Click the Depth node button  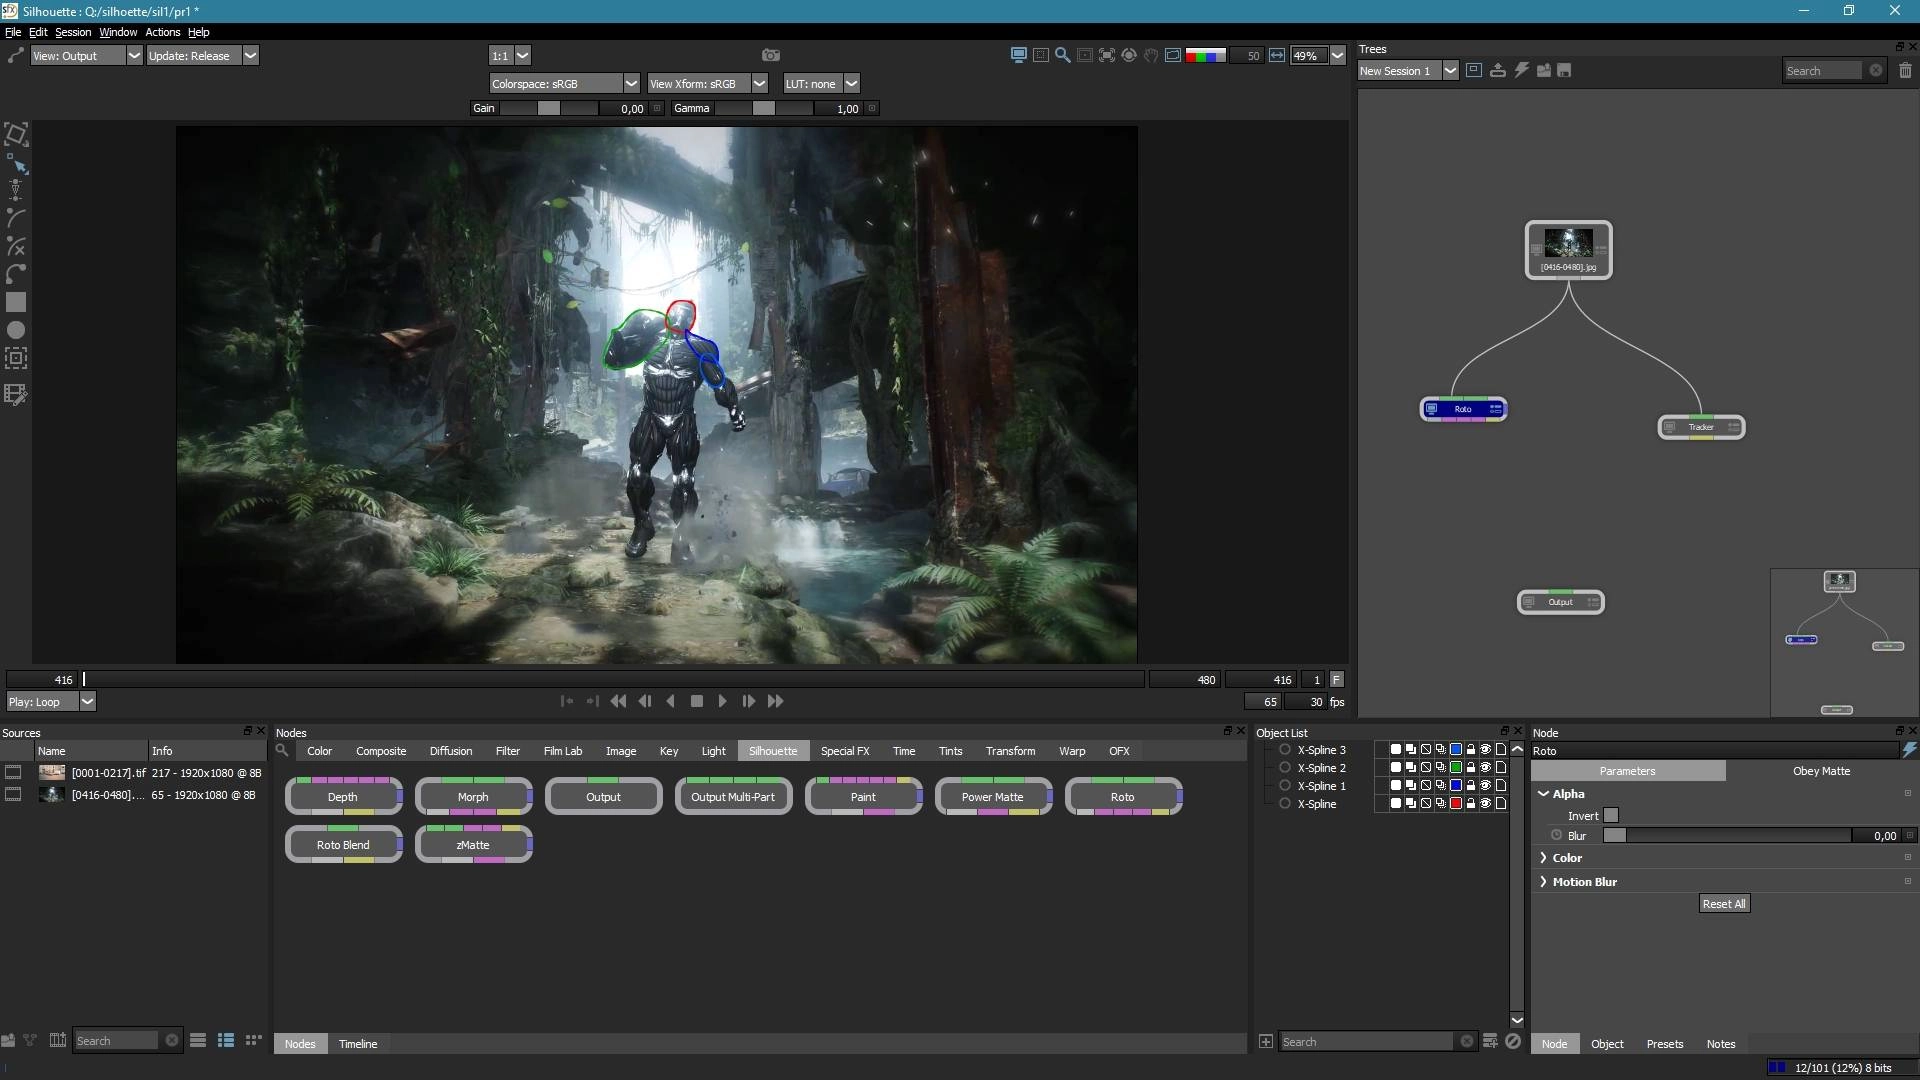[343, 797]
